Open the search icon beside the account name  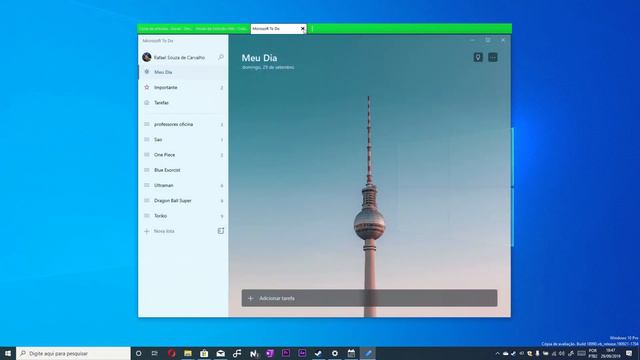(221, 57)
